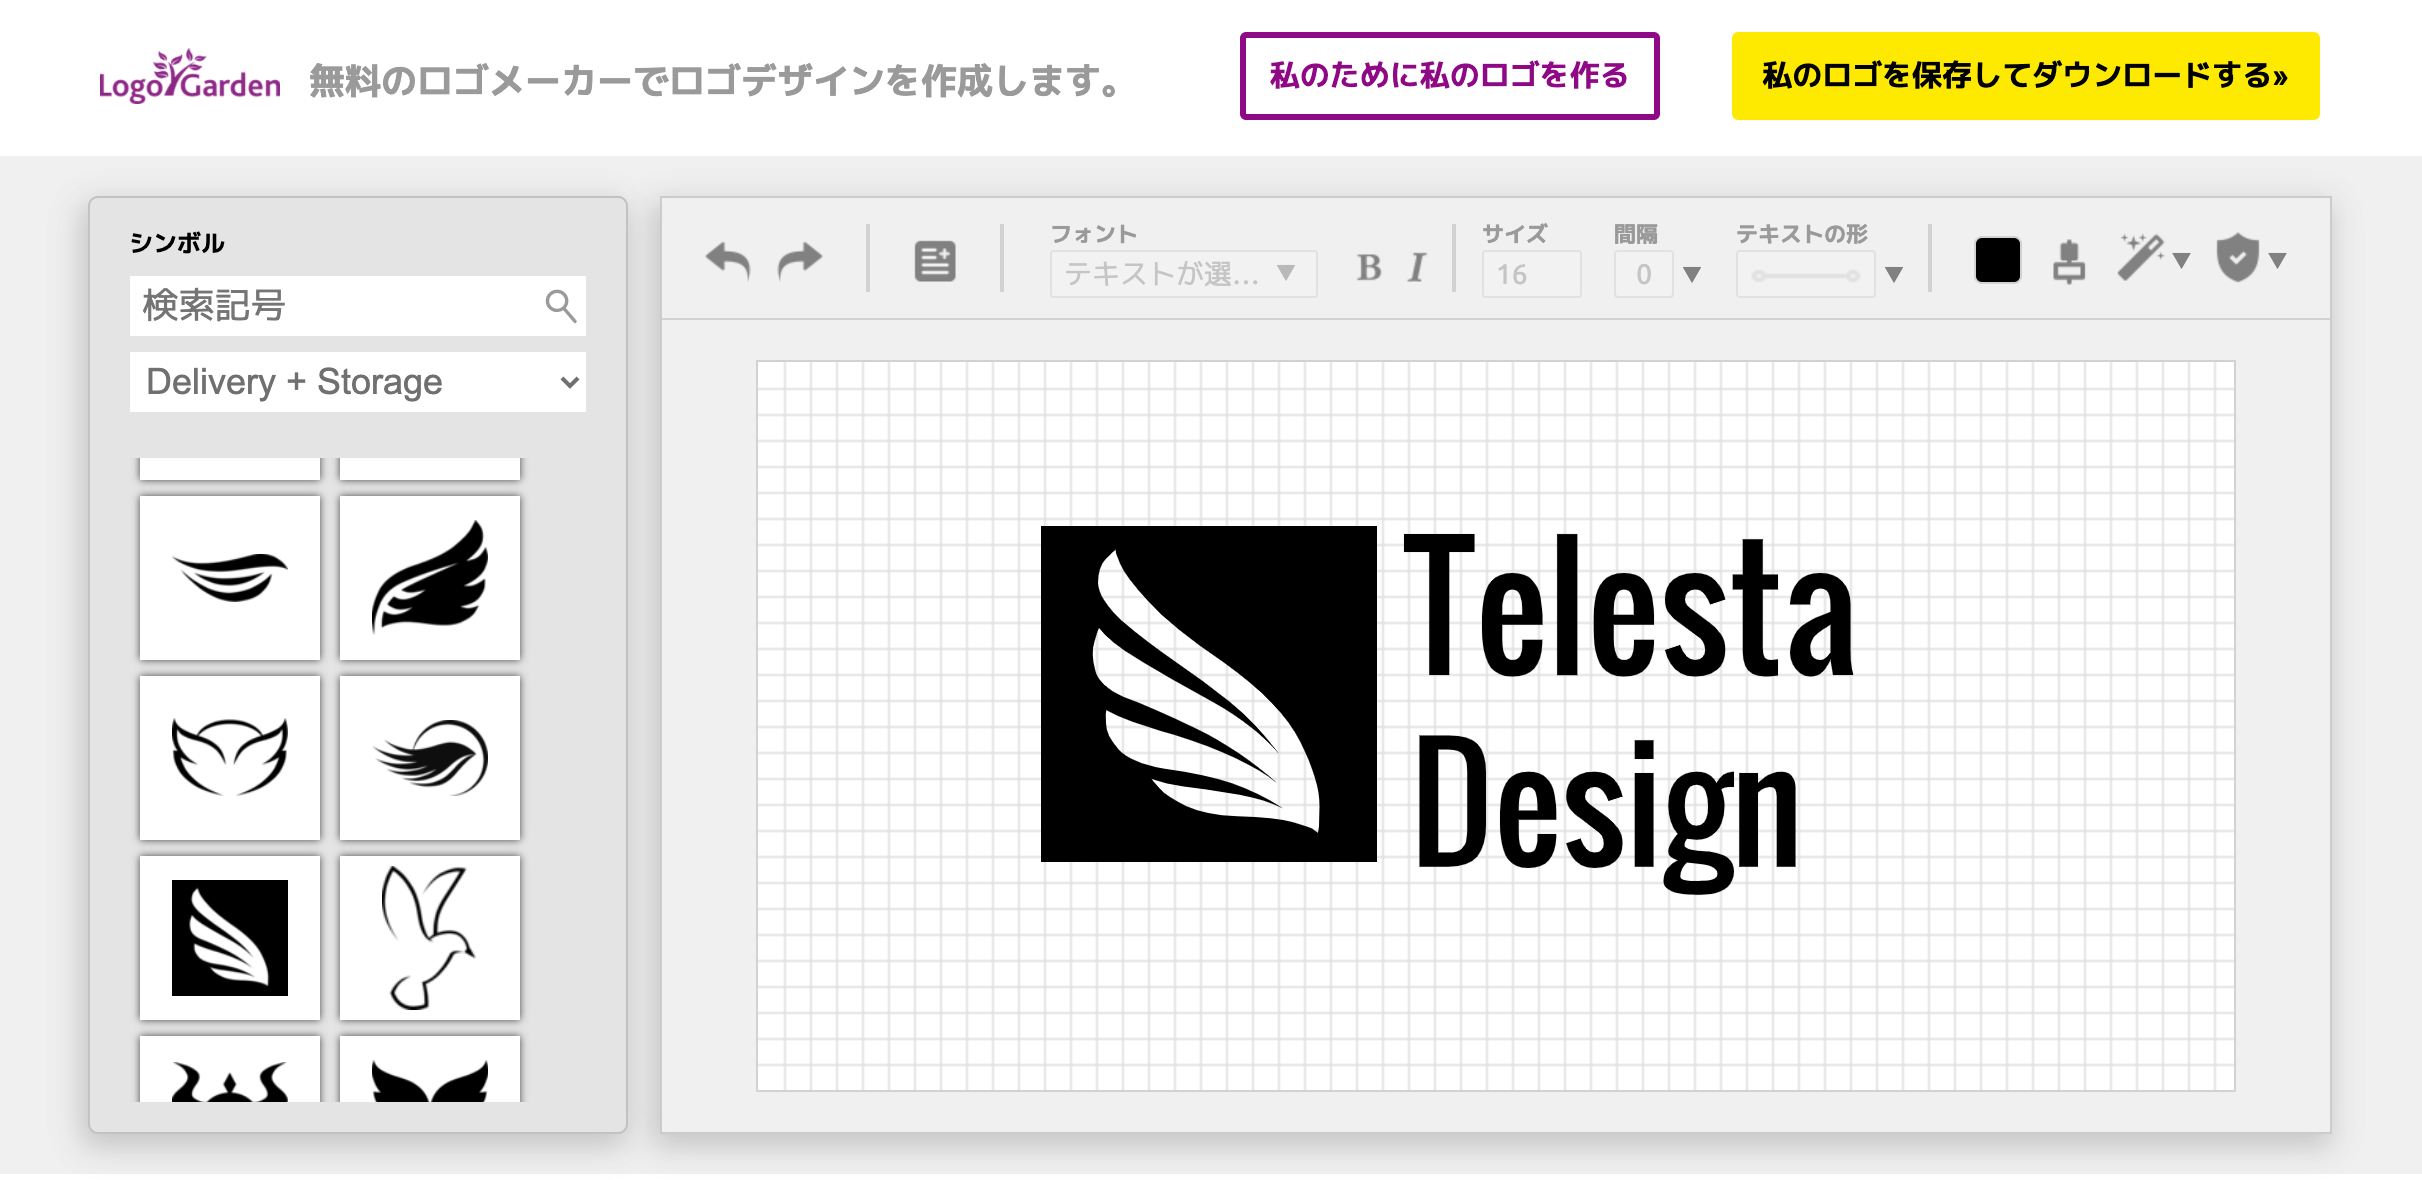Click the stamp alignment icon
Image resolution: width=2422 pixels, height=1180 pixels.
(2067, 260)
